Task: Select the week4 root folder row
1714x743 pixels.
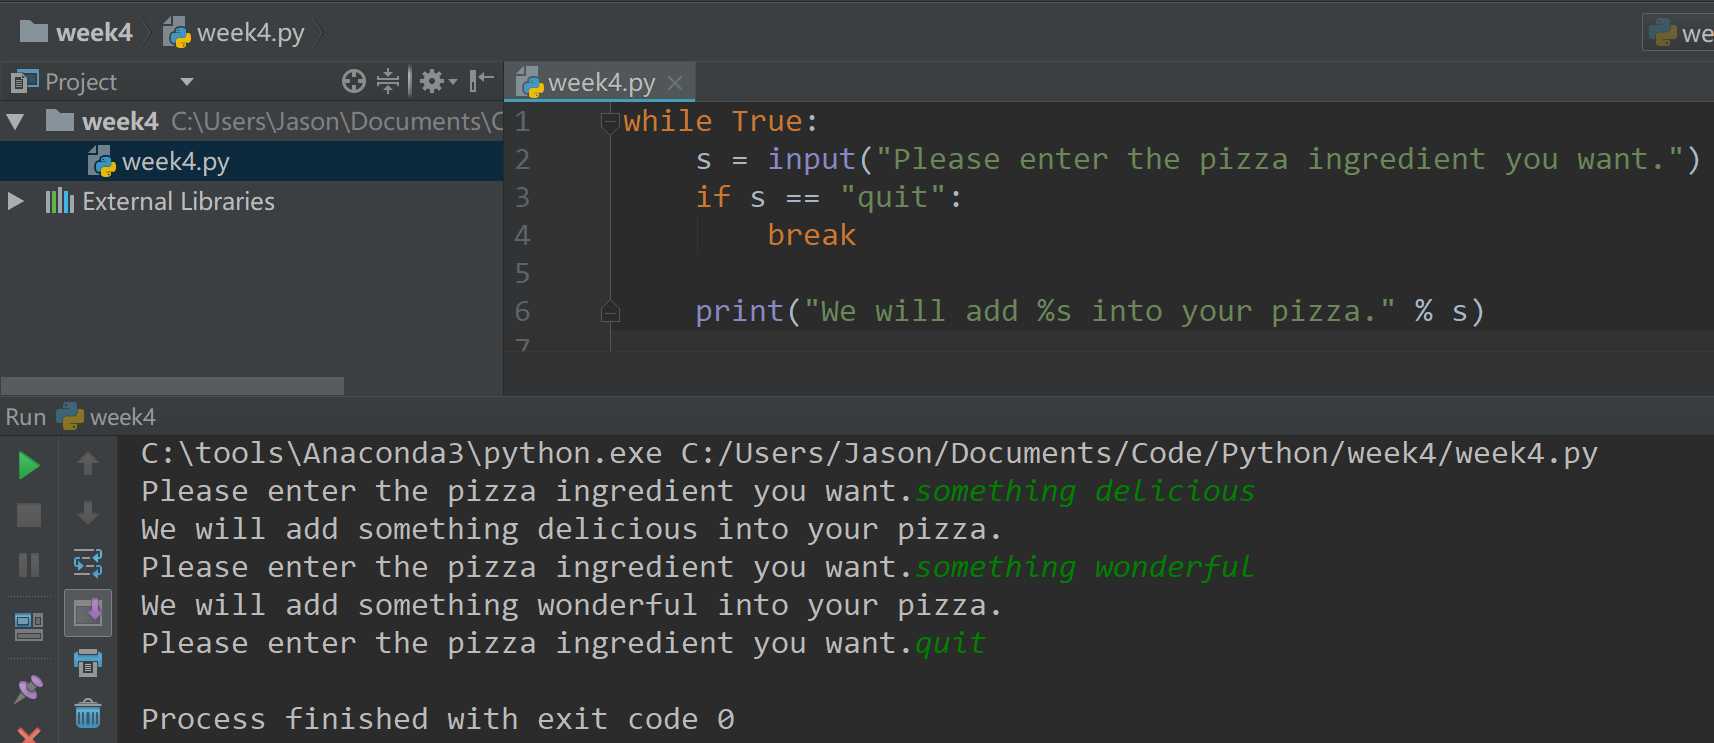Action: click(x=252, y=121)
